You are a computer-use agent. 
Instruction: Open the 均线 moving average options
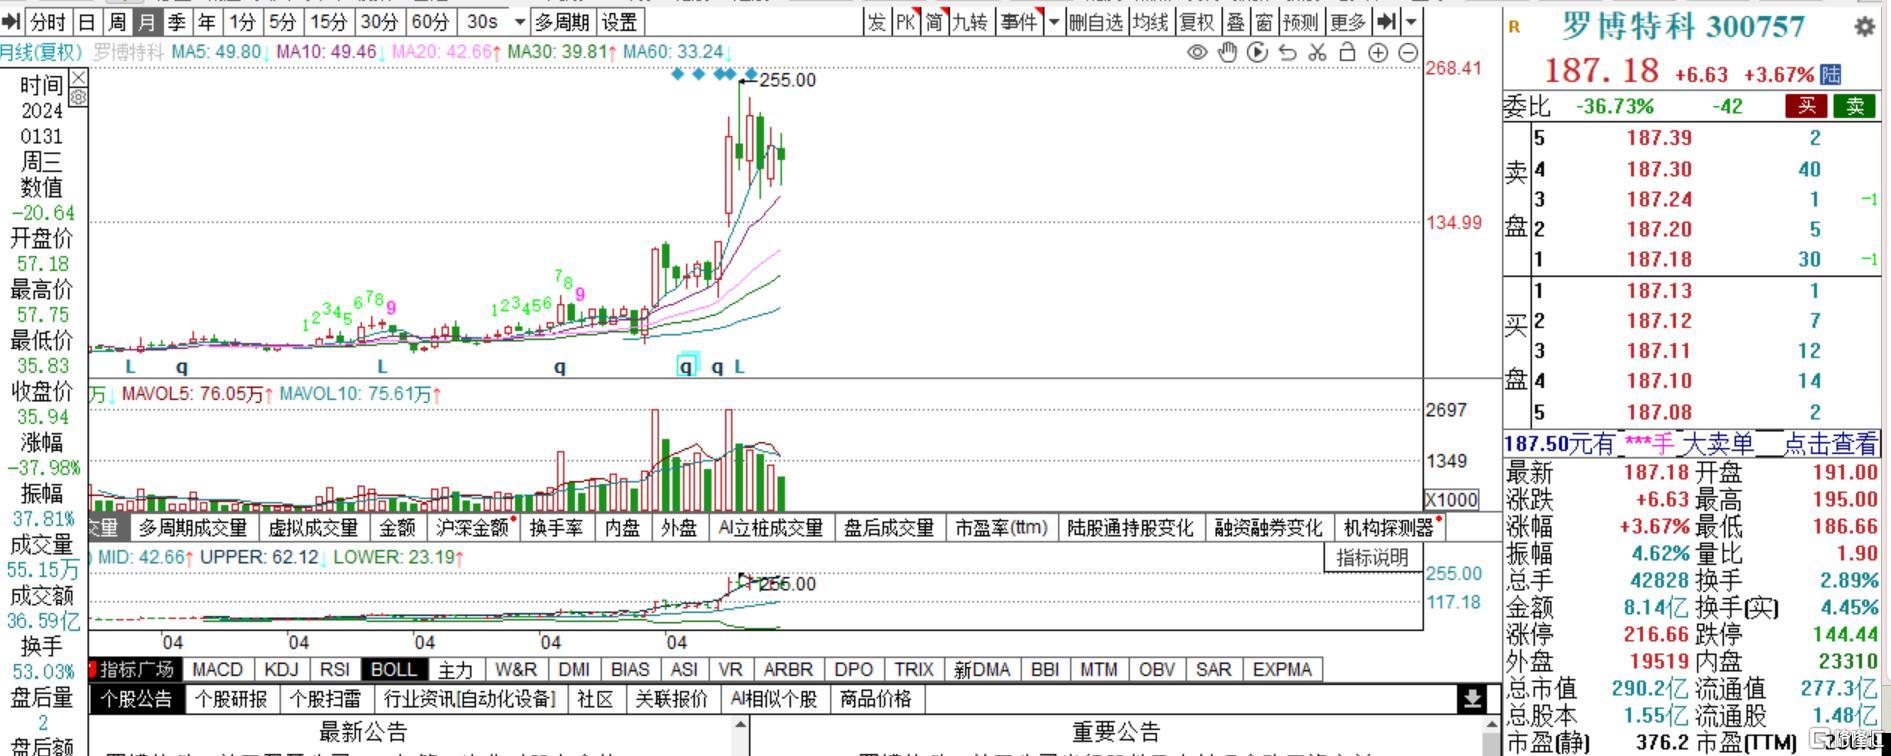[1150, 21]
